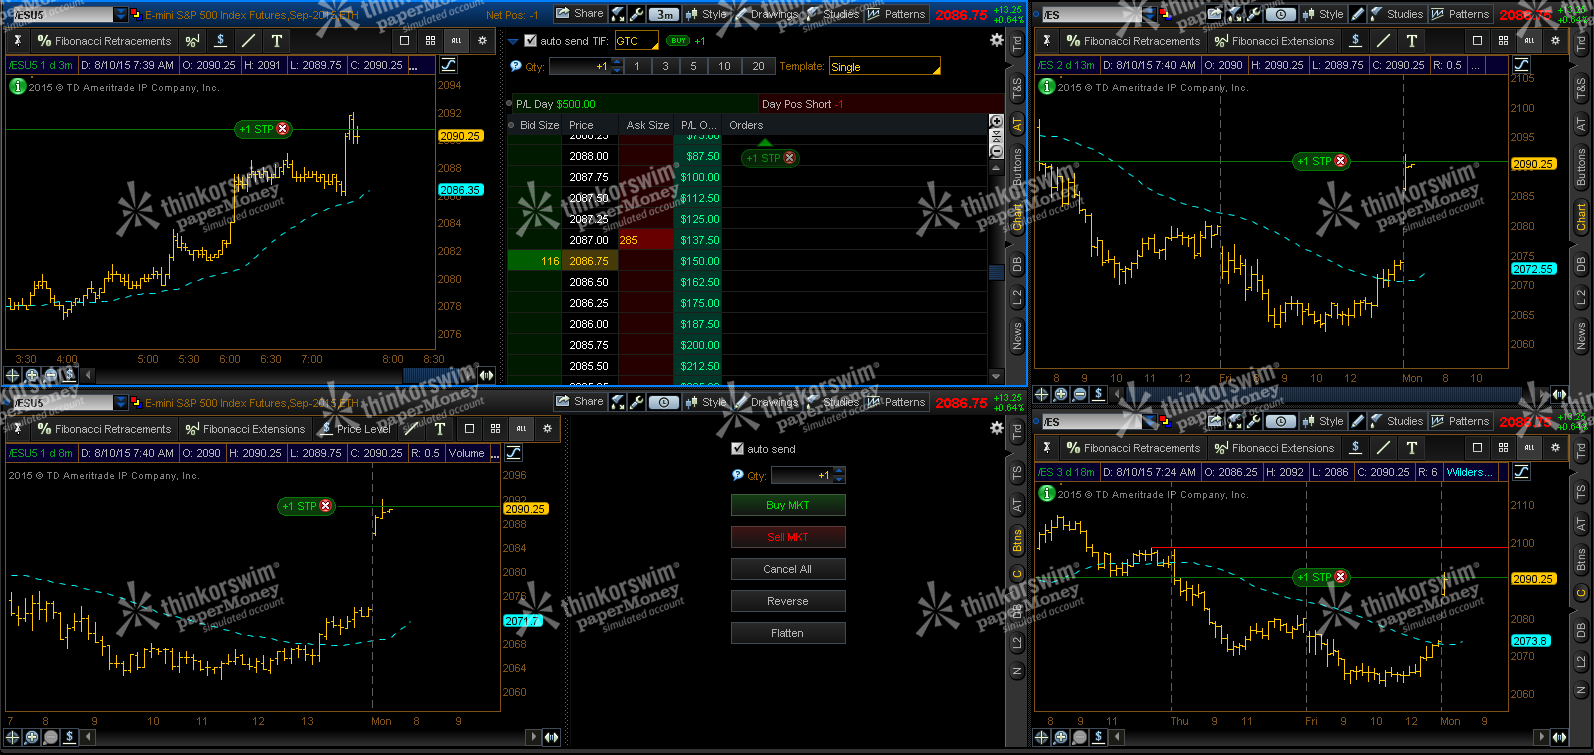Activate crosshair pan tool below top-left chart
Screen dimensions: 1594x755
[x=13, y=375]
